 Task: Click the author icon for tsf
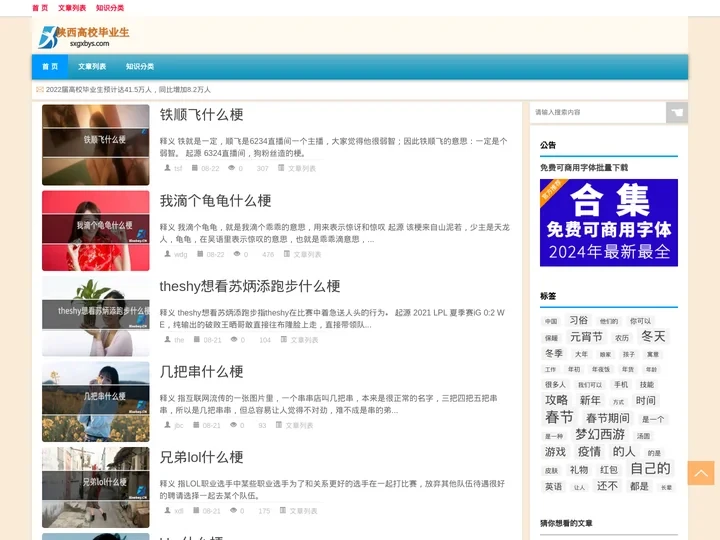(168, 168)
